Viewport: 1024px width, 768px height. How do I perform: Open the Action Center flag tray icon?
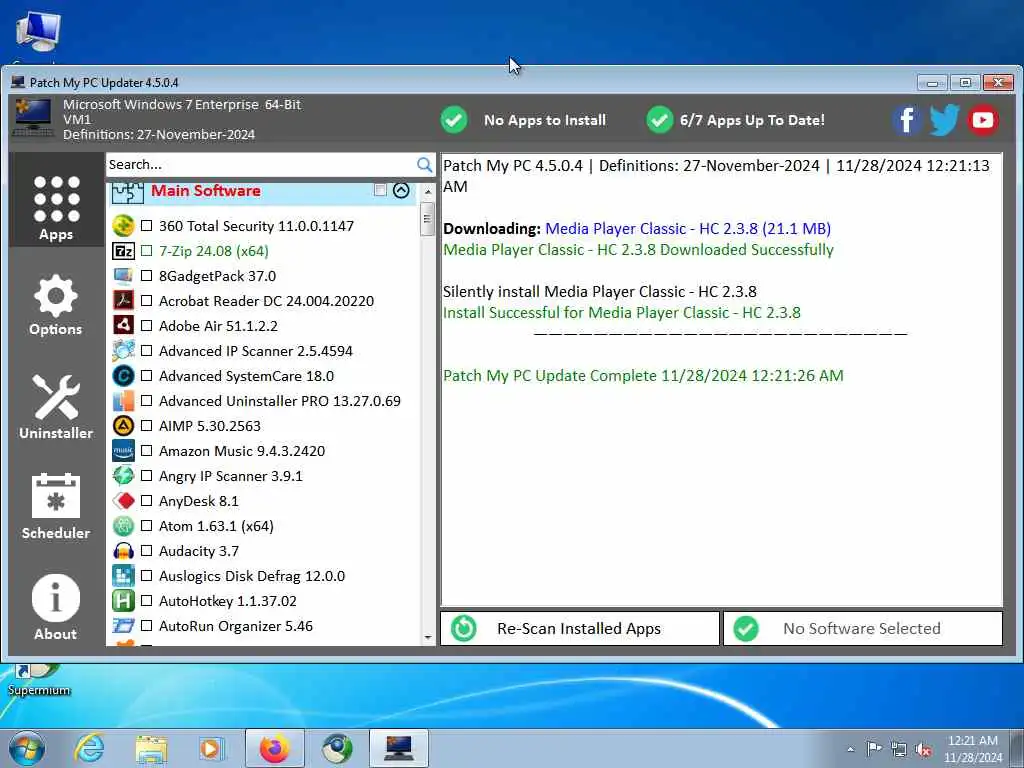[x=874, y=749]
